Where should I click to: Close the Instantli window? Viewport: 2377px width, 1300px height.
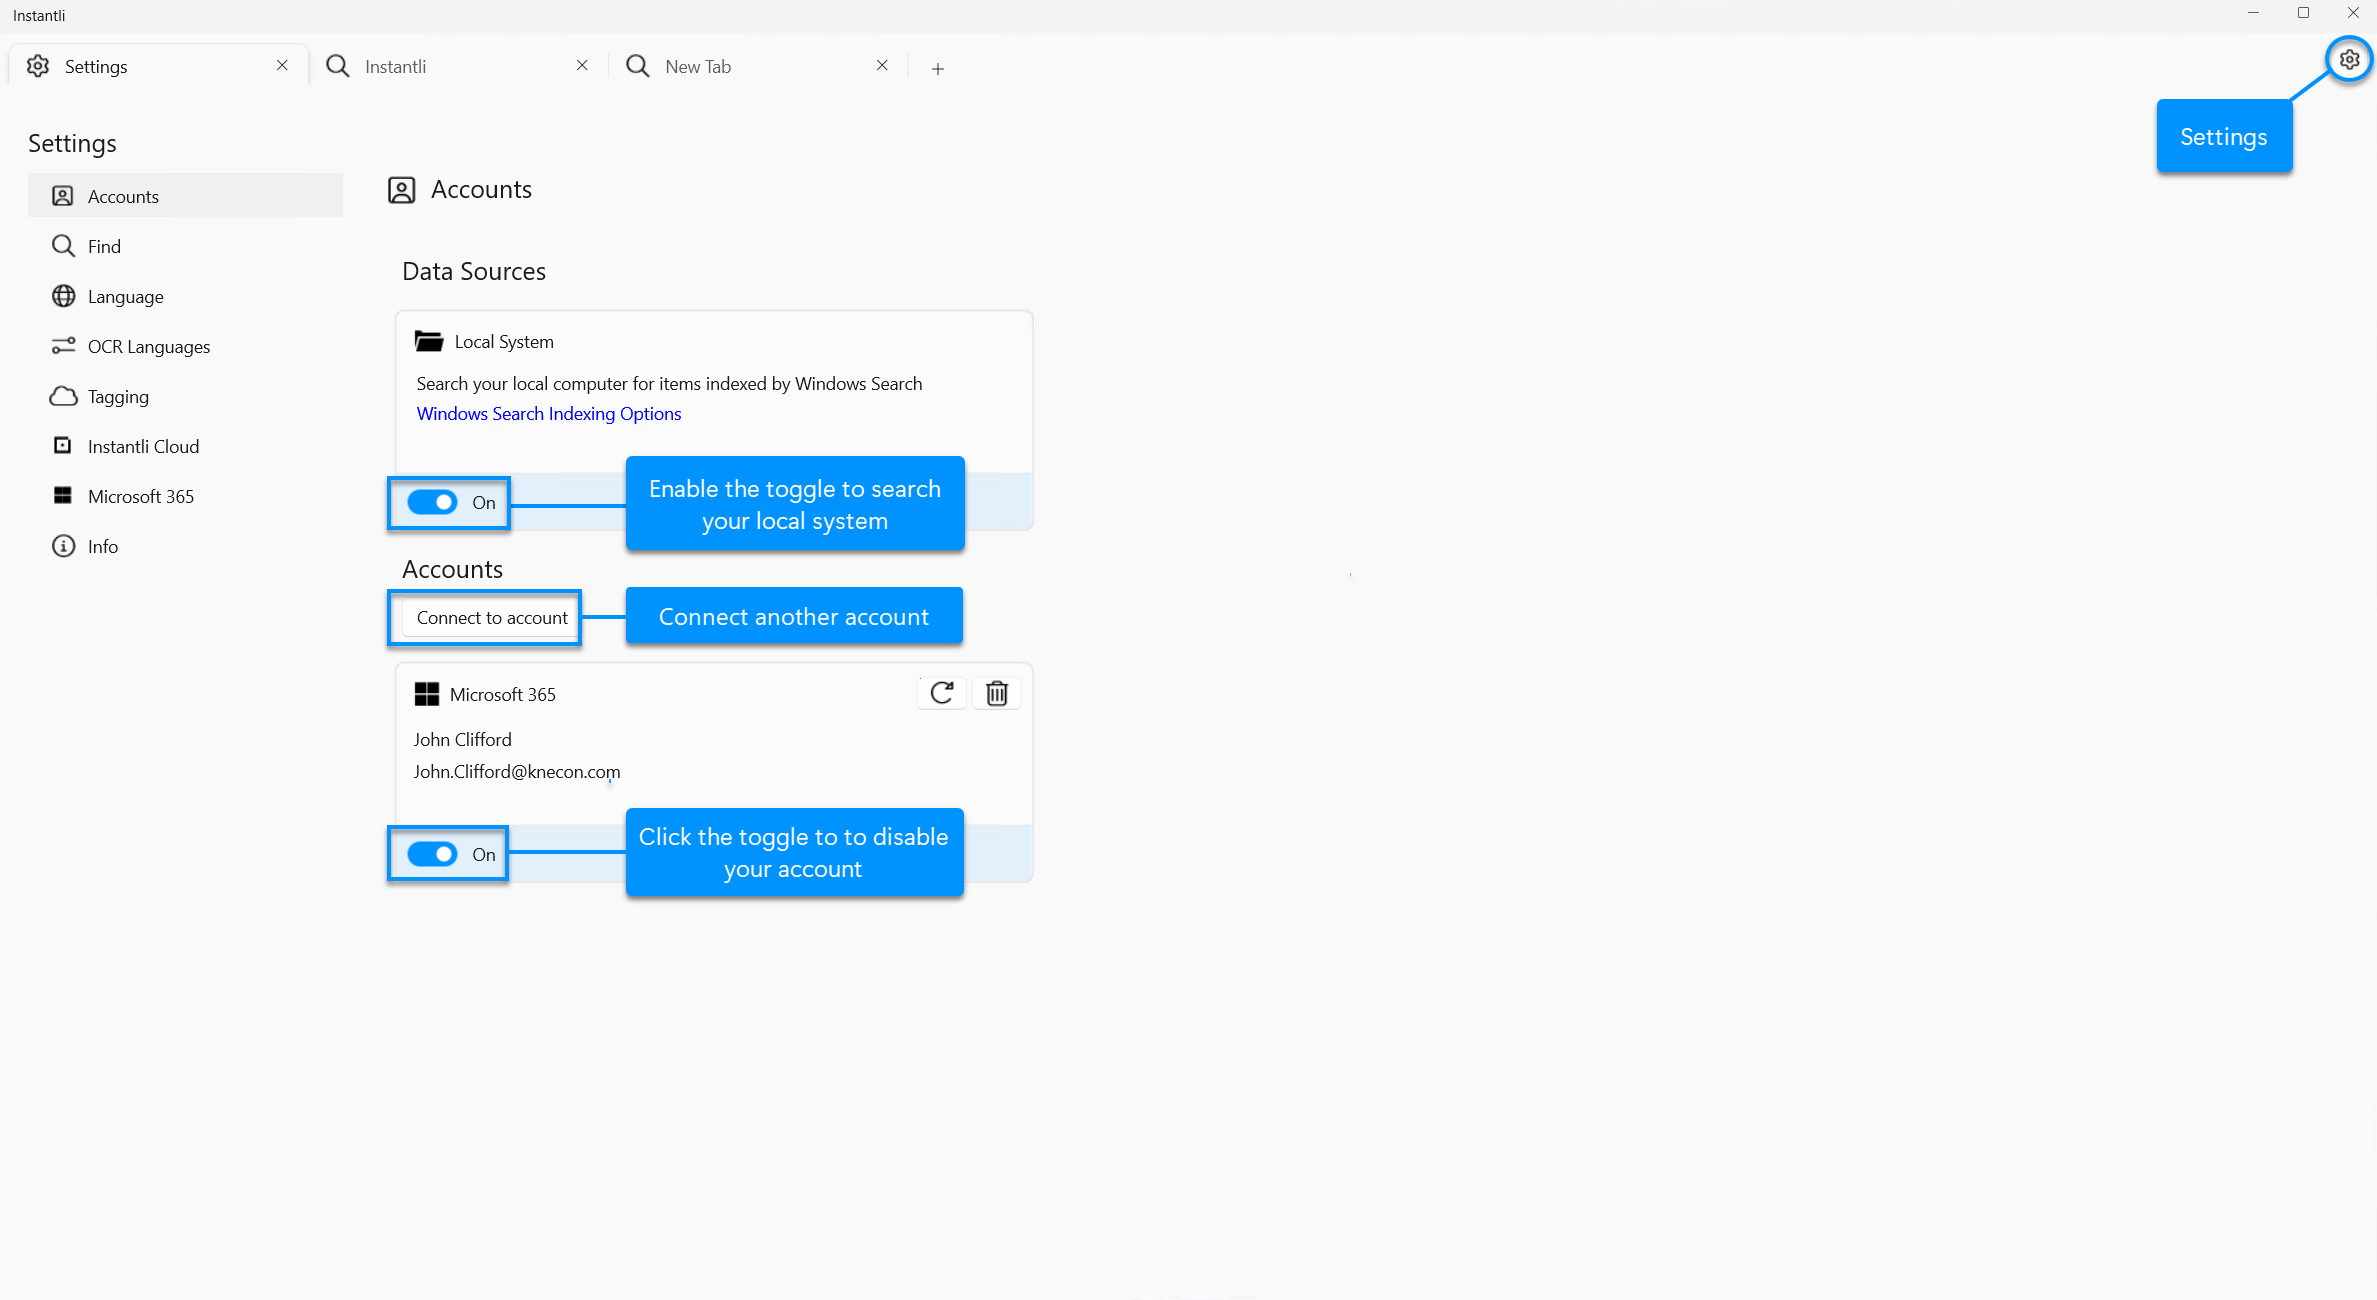coord(2353,13)
